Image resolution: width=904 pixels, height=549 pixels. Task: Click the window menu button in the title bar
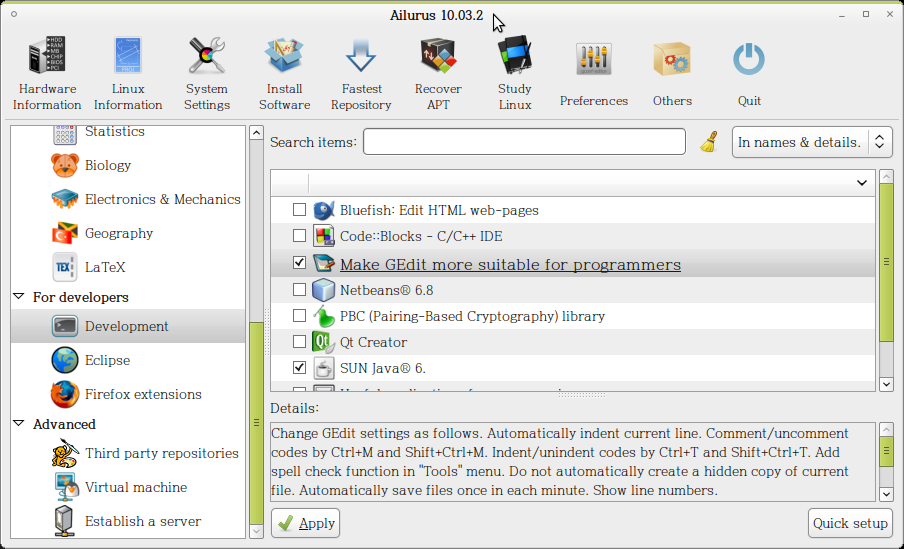tap(14, 14)
